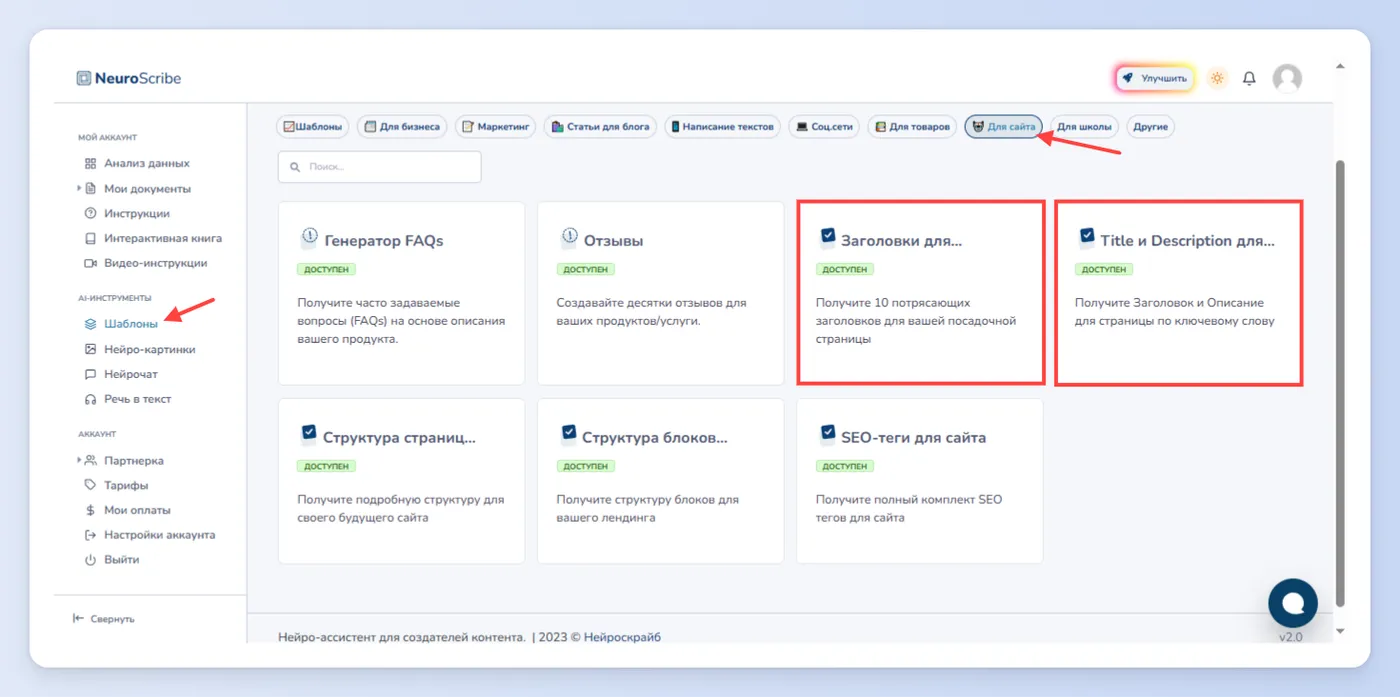Switch to the Соц.сети tab
The width and height of the screenshot is (1400, 697).
point(824,127)
